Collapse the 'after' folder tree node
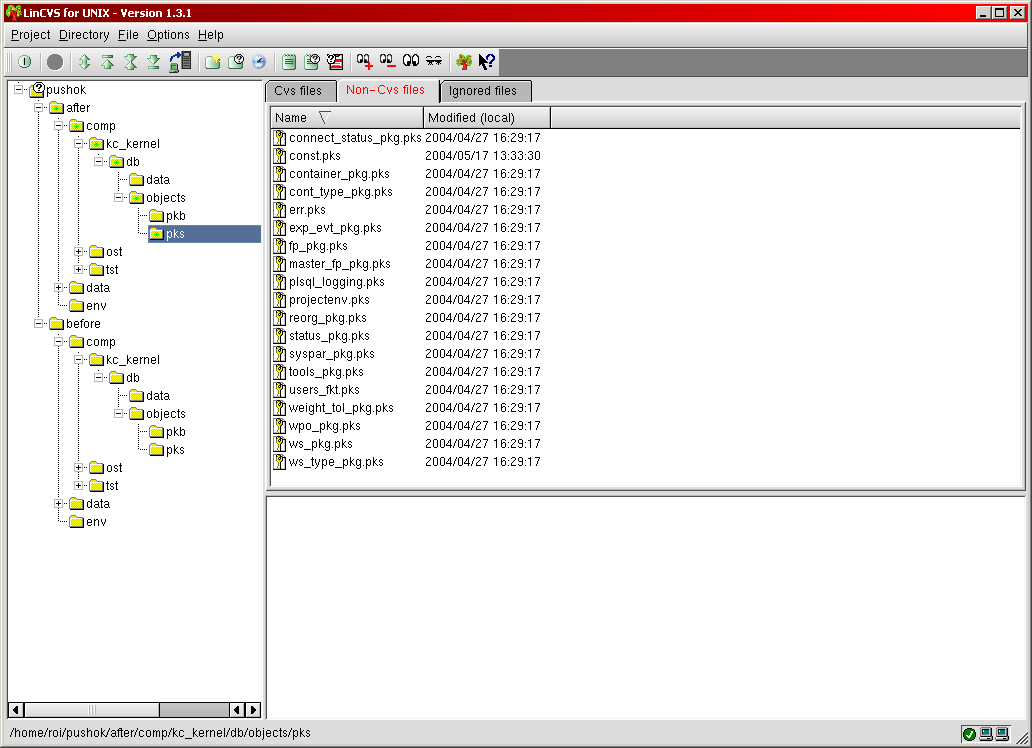The height and width of the screenshot is (748, 1032). 39,108
